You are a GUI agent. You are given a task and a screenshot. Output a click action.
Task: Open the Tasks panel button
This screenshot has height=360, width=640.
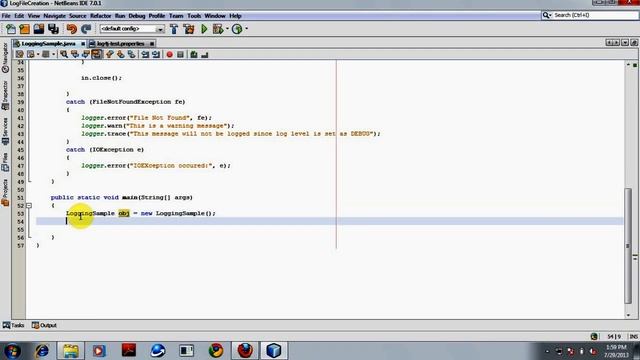(13, 325)
